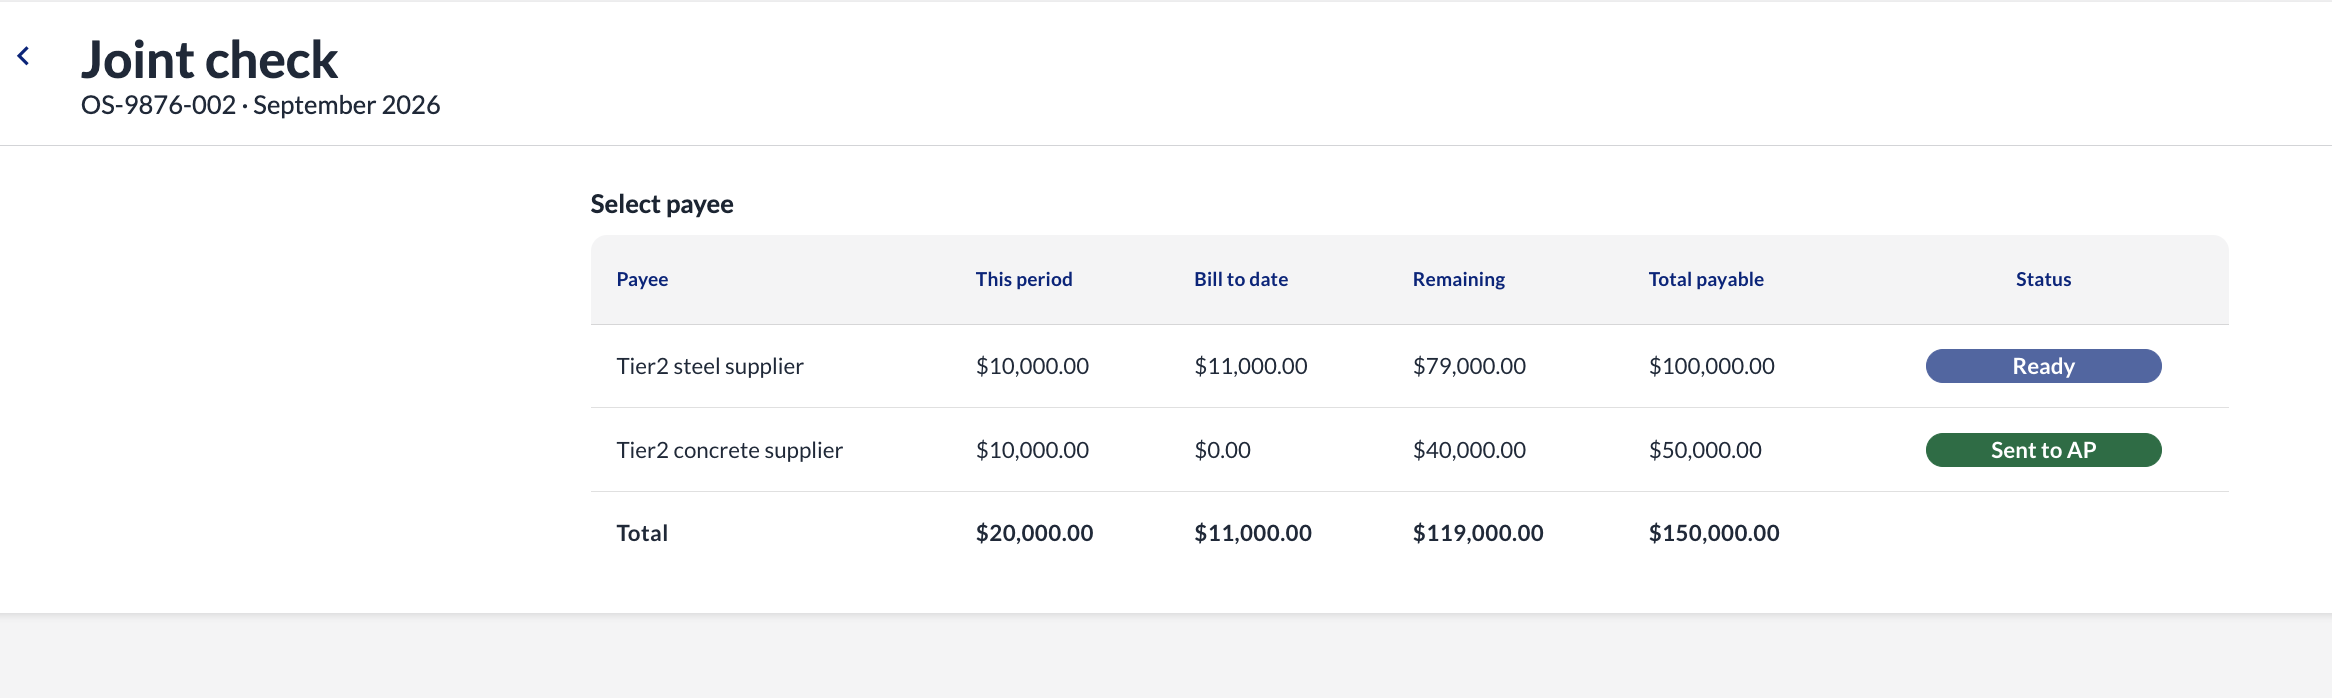Click the back arrow icon beside Joint check
Screen dimensions: 2332x698
pos(23,56)
